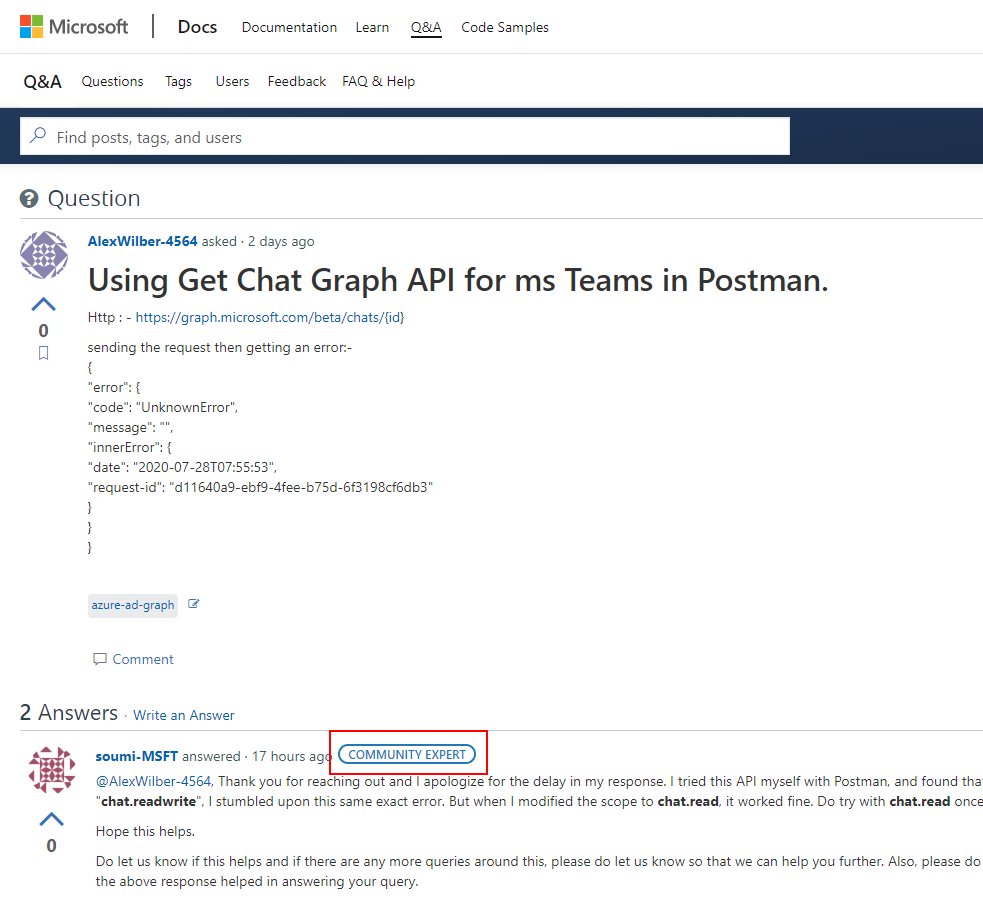The image size is (983, 913).
Task: Click the soumi-MSFT answer vote count
Action: pos(51,846)
